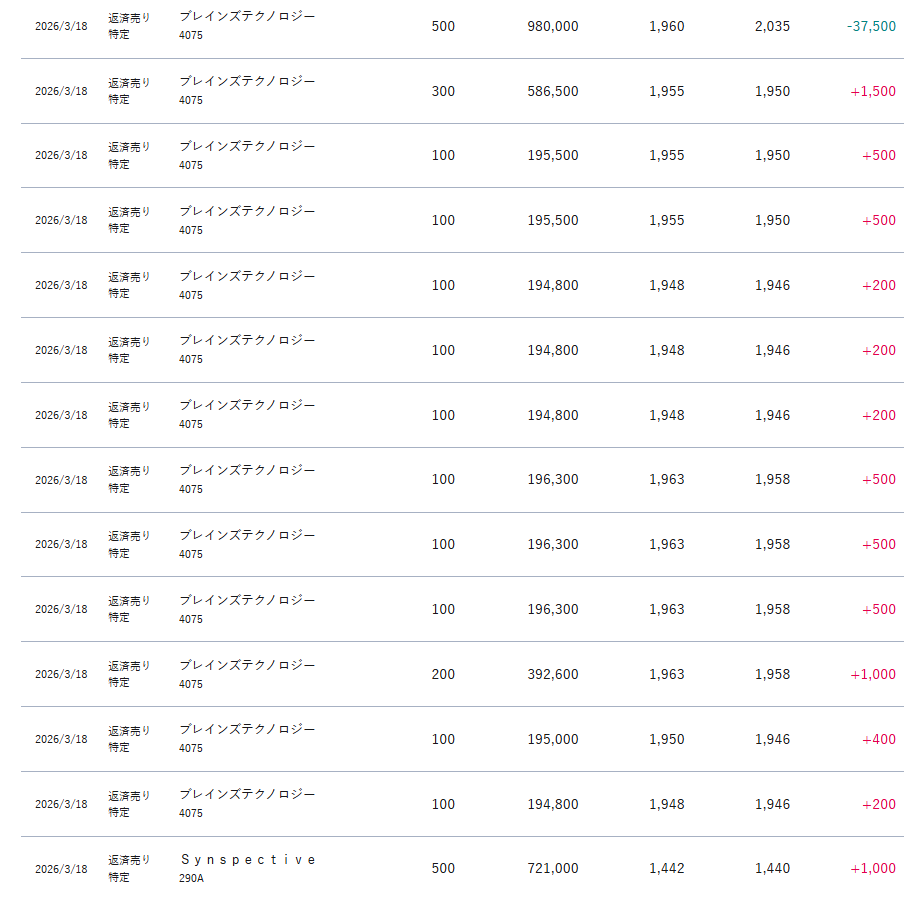This screenshot has width=921, height=900.
Task: Select the 586,500 amount cell
Action: click(552, 91)
